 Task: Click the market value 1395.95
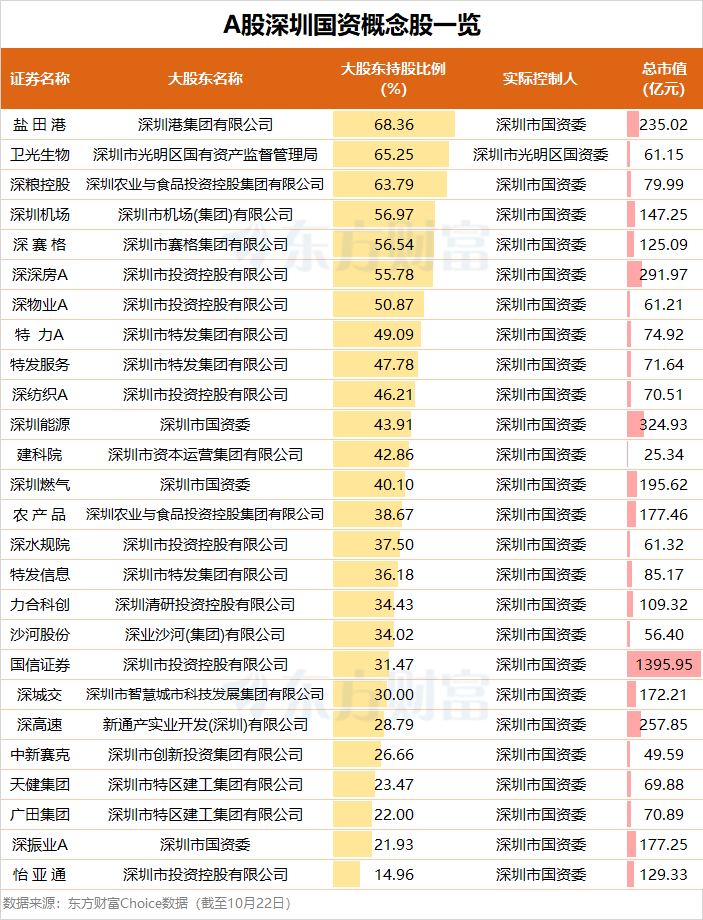click(664, 664)
